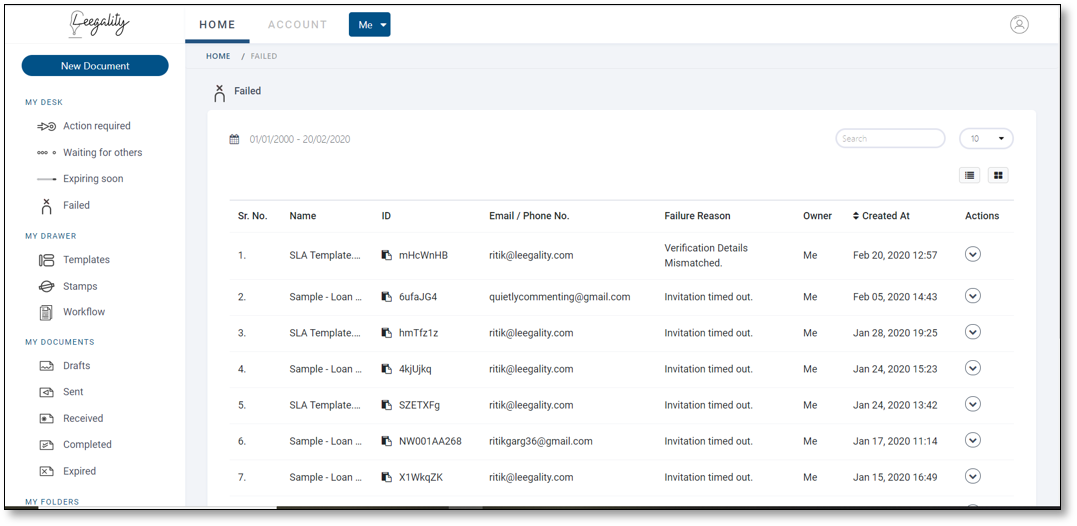Sort table by Created At
1077x526 pixels.
pos(881,216)
